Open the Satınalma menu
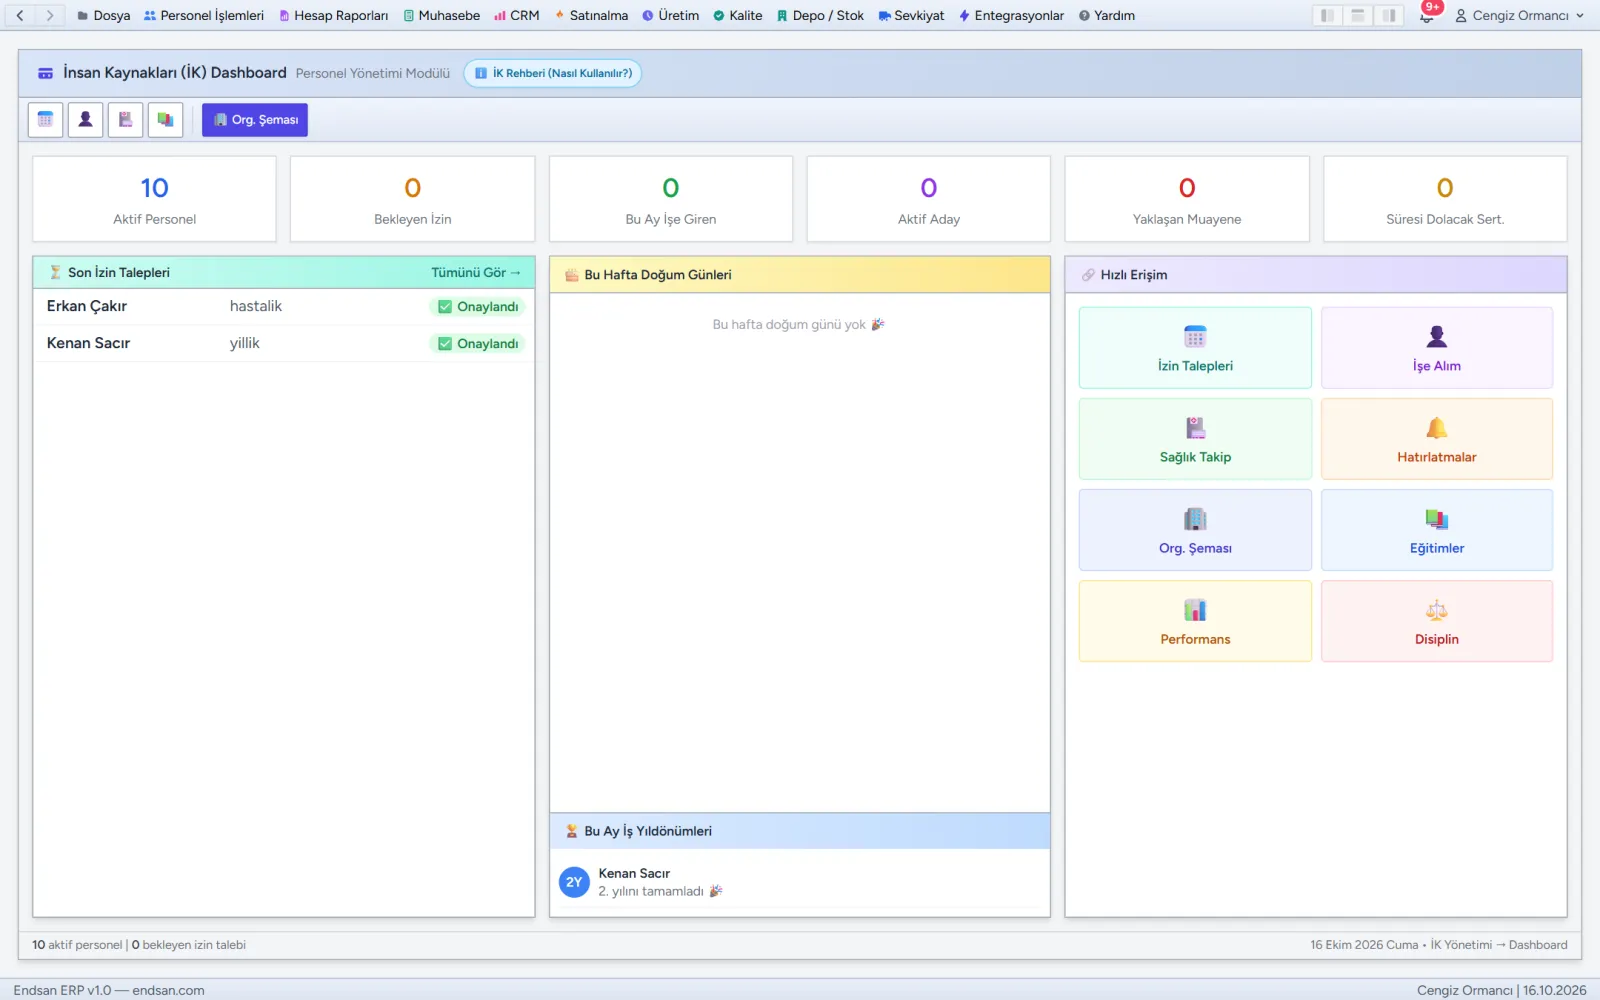The width and height of the screenshot is (1600, 1000). [x=592, y=15]
